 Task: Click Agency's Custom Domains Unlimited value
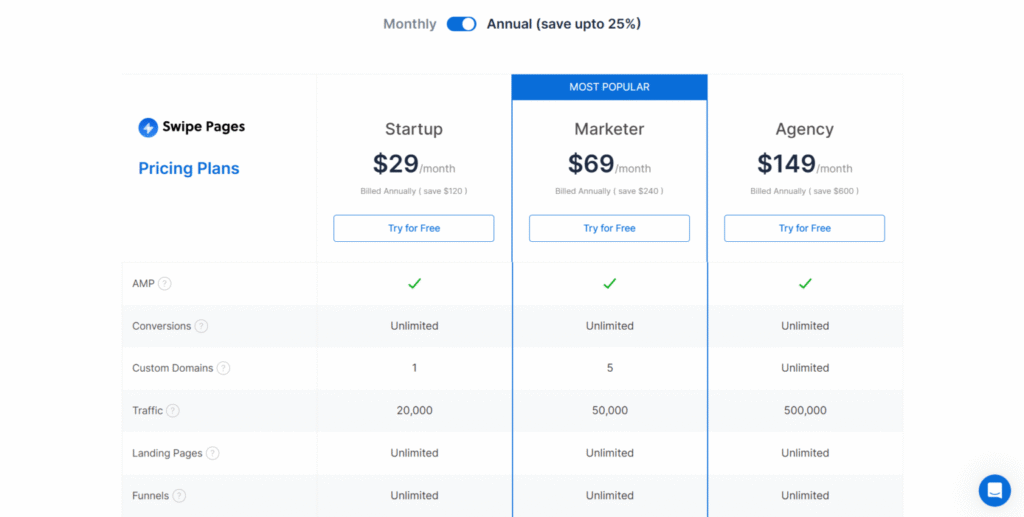point(805,368)
